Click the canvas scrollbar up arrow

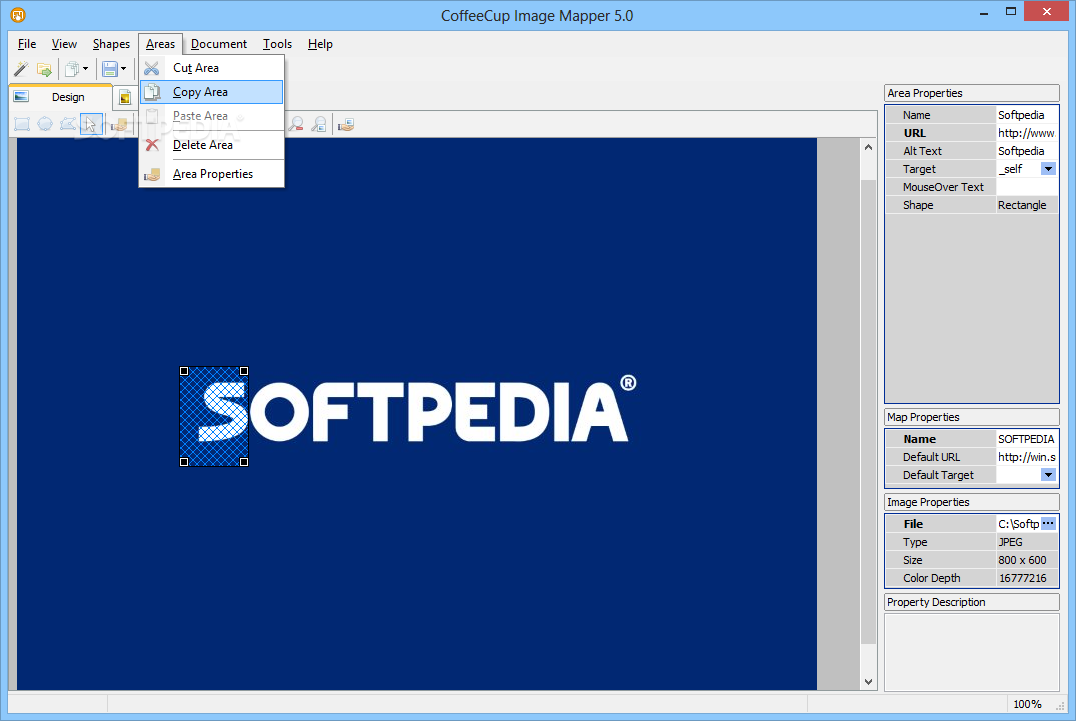point(868,147)
